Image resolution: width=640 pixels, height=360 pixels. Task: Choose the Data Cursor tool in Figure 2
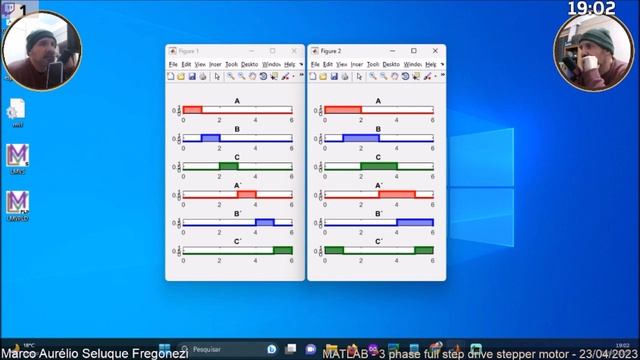(416, 76)
